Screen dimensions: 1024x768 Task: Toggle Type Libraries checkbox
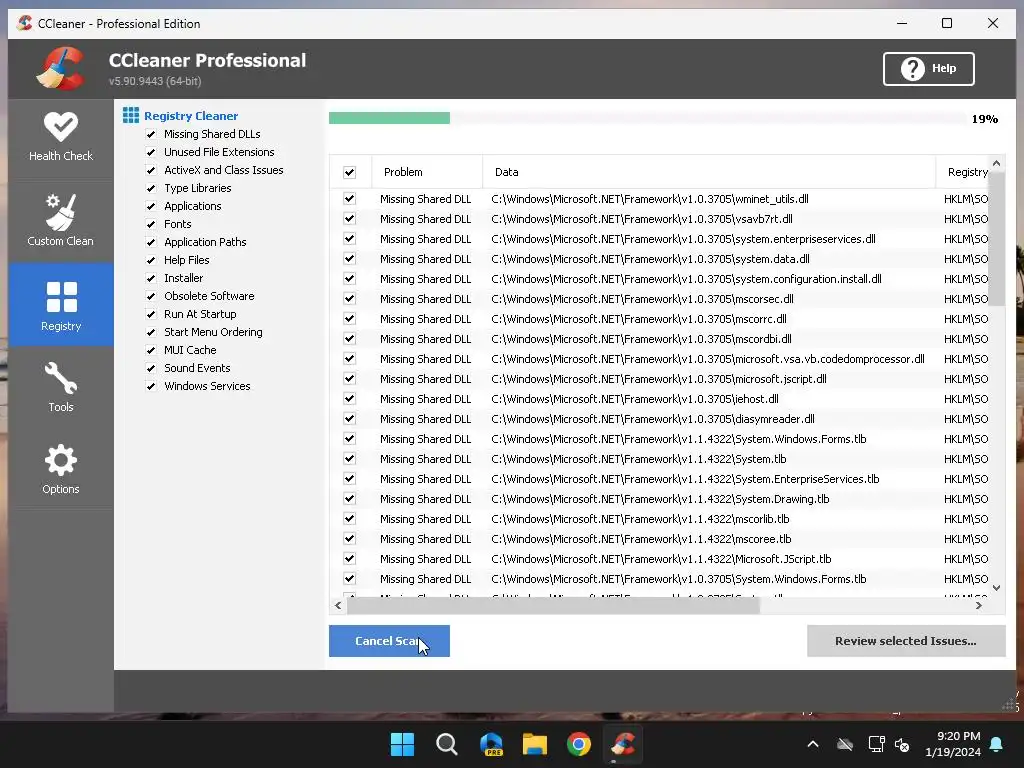[x=151, y=188]
